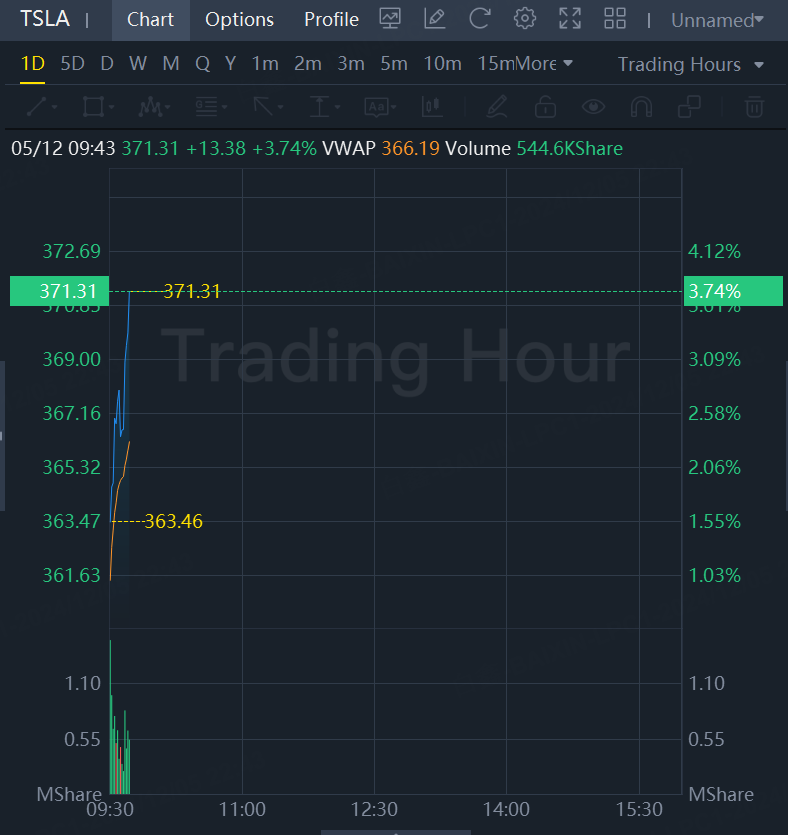
Task: Click the TSLA ticker symbol
Action: [x=46, y=20]
